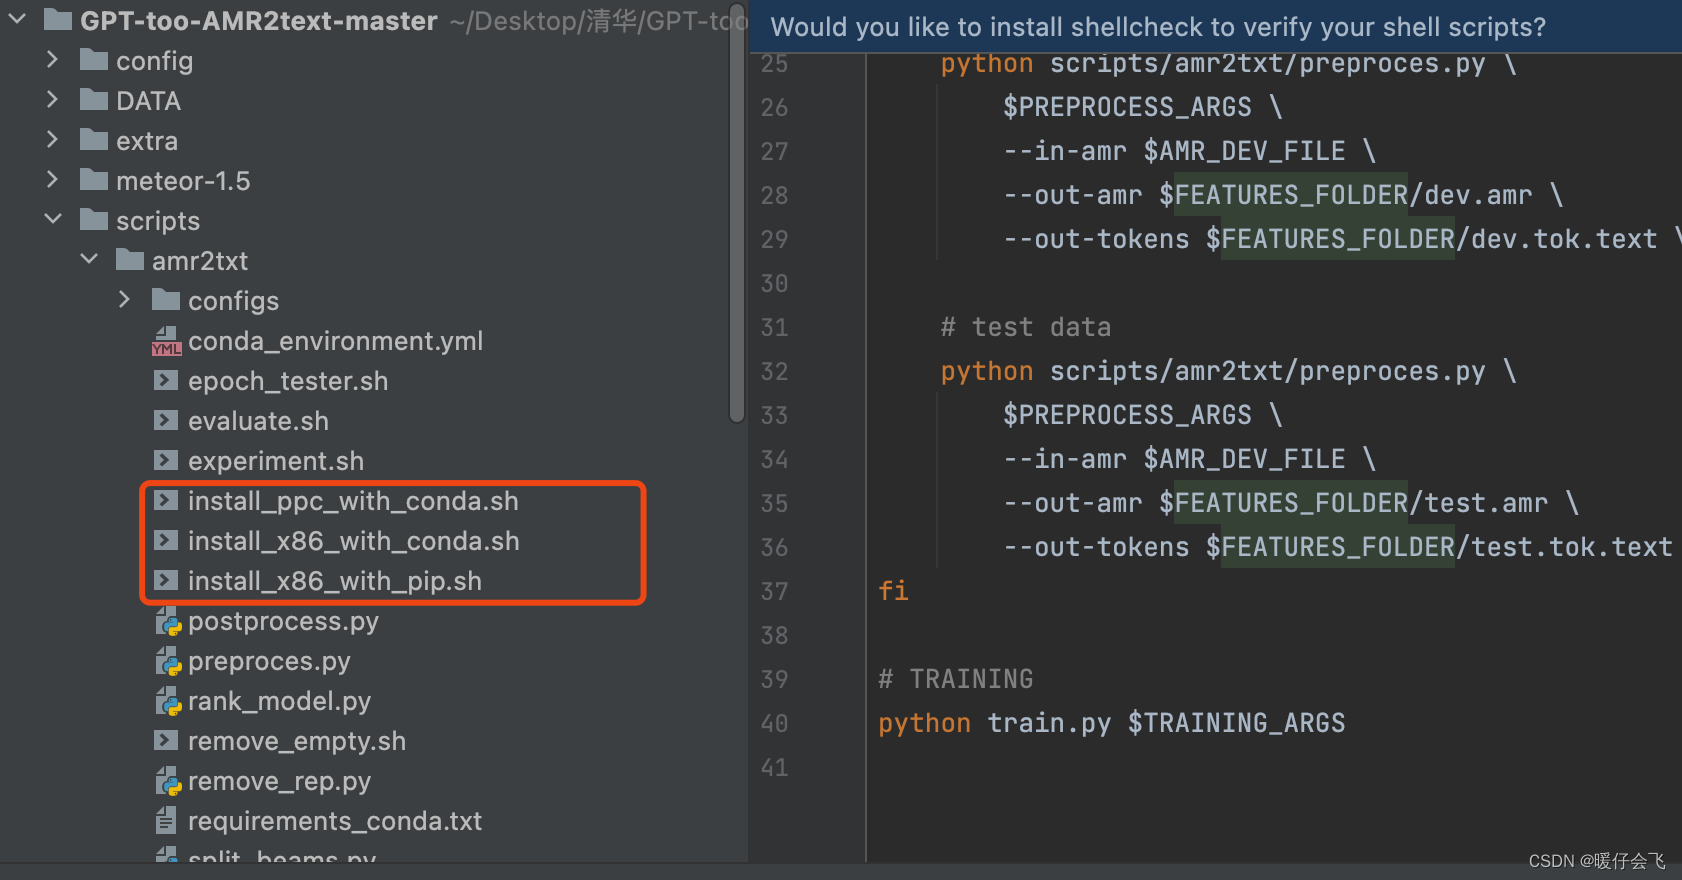
Task: Select install_x86_with_pip.sh file name
Action: (335, 581)
